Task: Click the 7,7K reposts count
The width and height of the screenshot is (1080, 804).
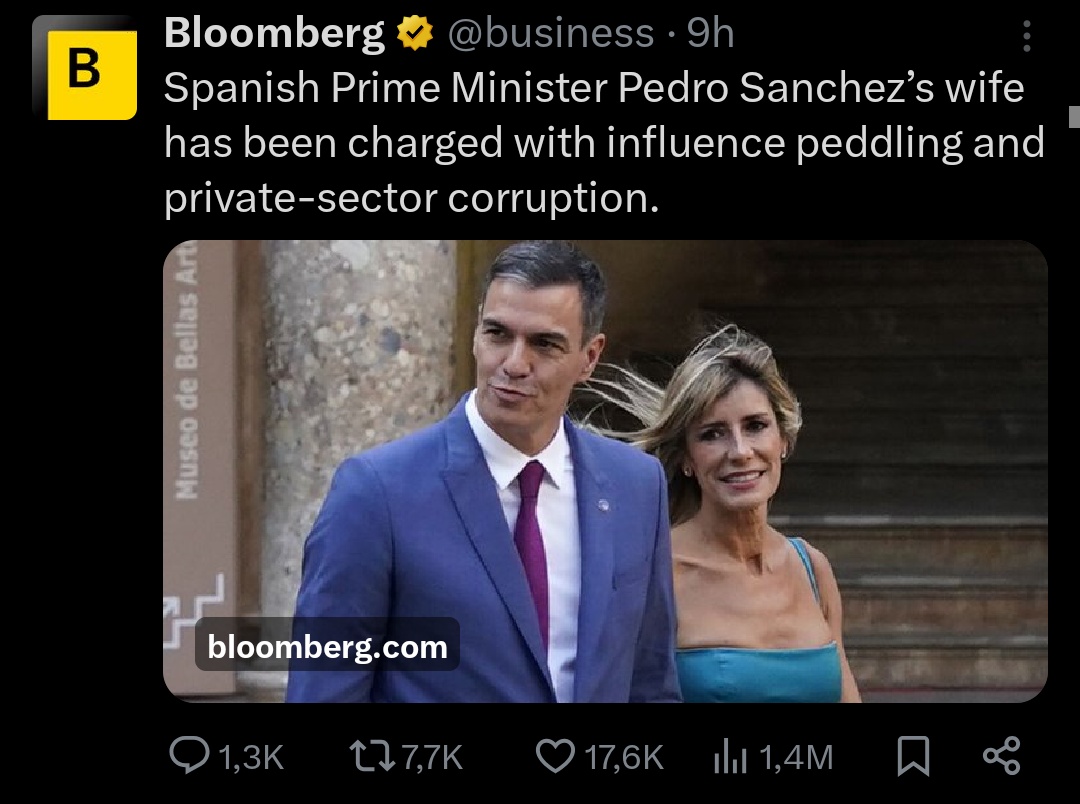Action: tap(432, 757)
